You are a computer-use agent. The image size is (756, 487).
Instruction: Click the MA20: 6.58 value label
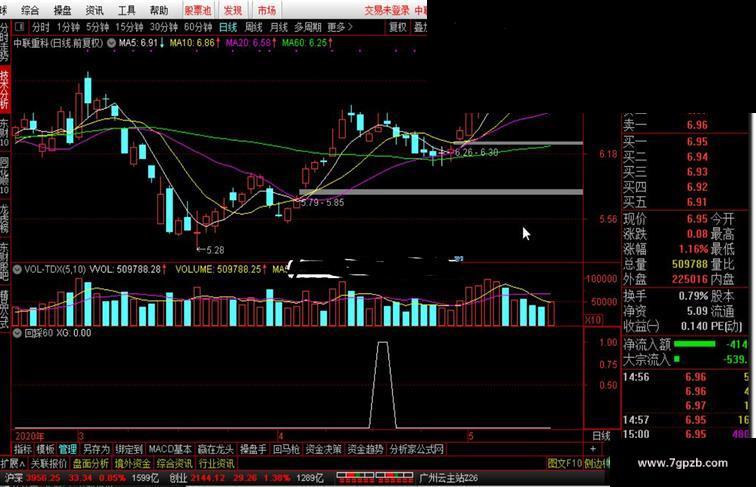pos(251,43)
